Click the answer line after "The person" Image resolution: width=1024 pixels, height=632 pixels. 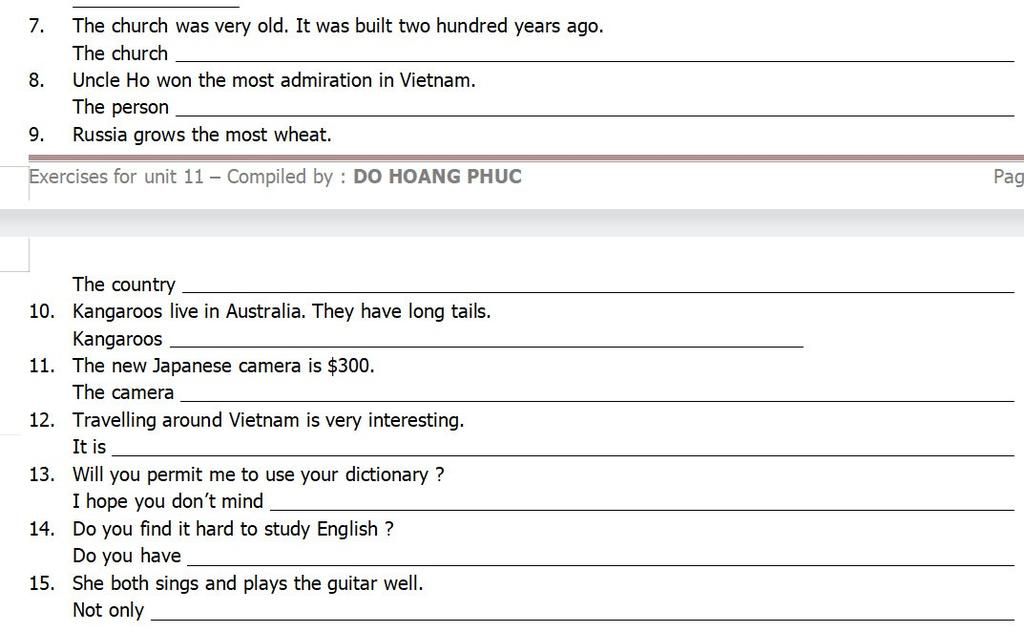pyautogui.click(x=595, y=114)
